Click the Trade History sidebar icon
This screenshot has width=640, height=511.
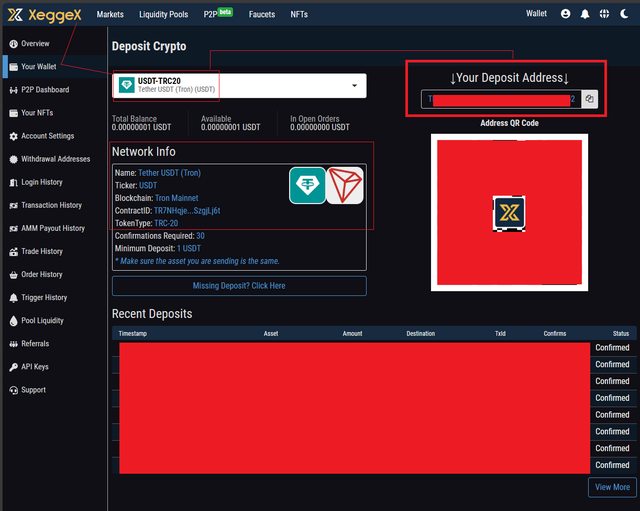[x=13, y=251]
